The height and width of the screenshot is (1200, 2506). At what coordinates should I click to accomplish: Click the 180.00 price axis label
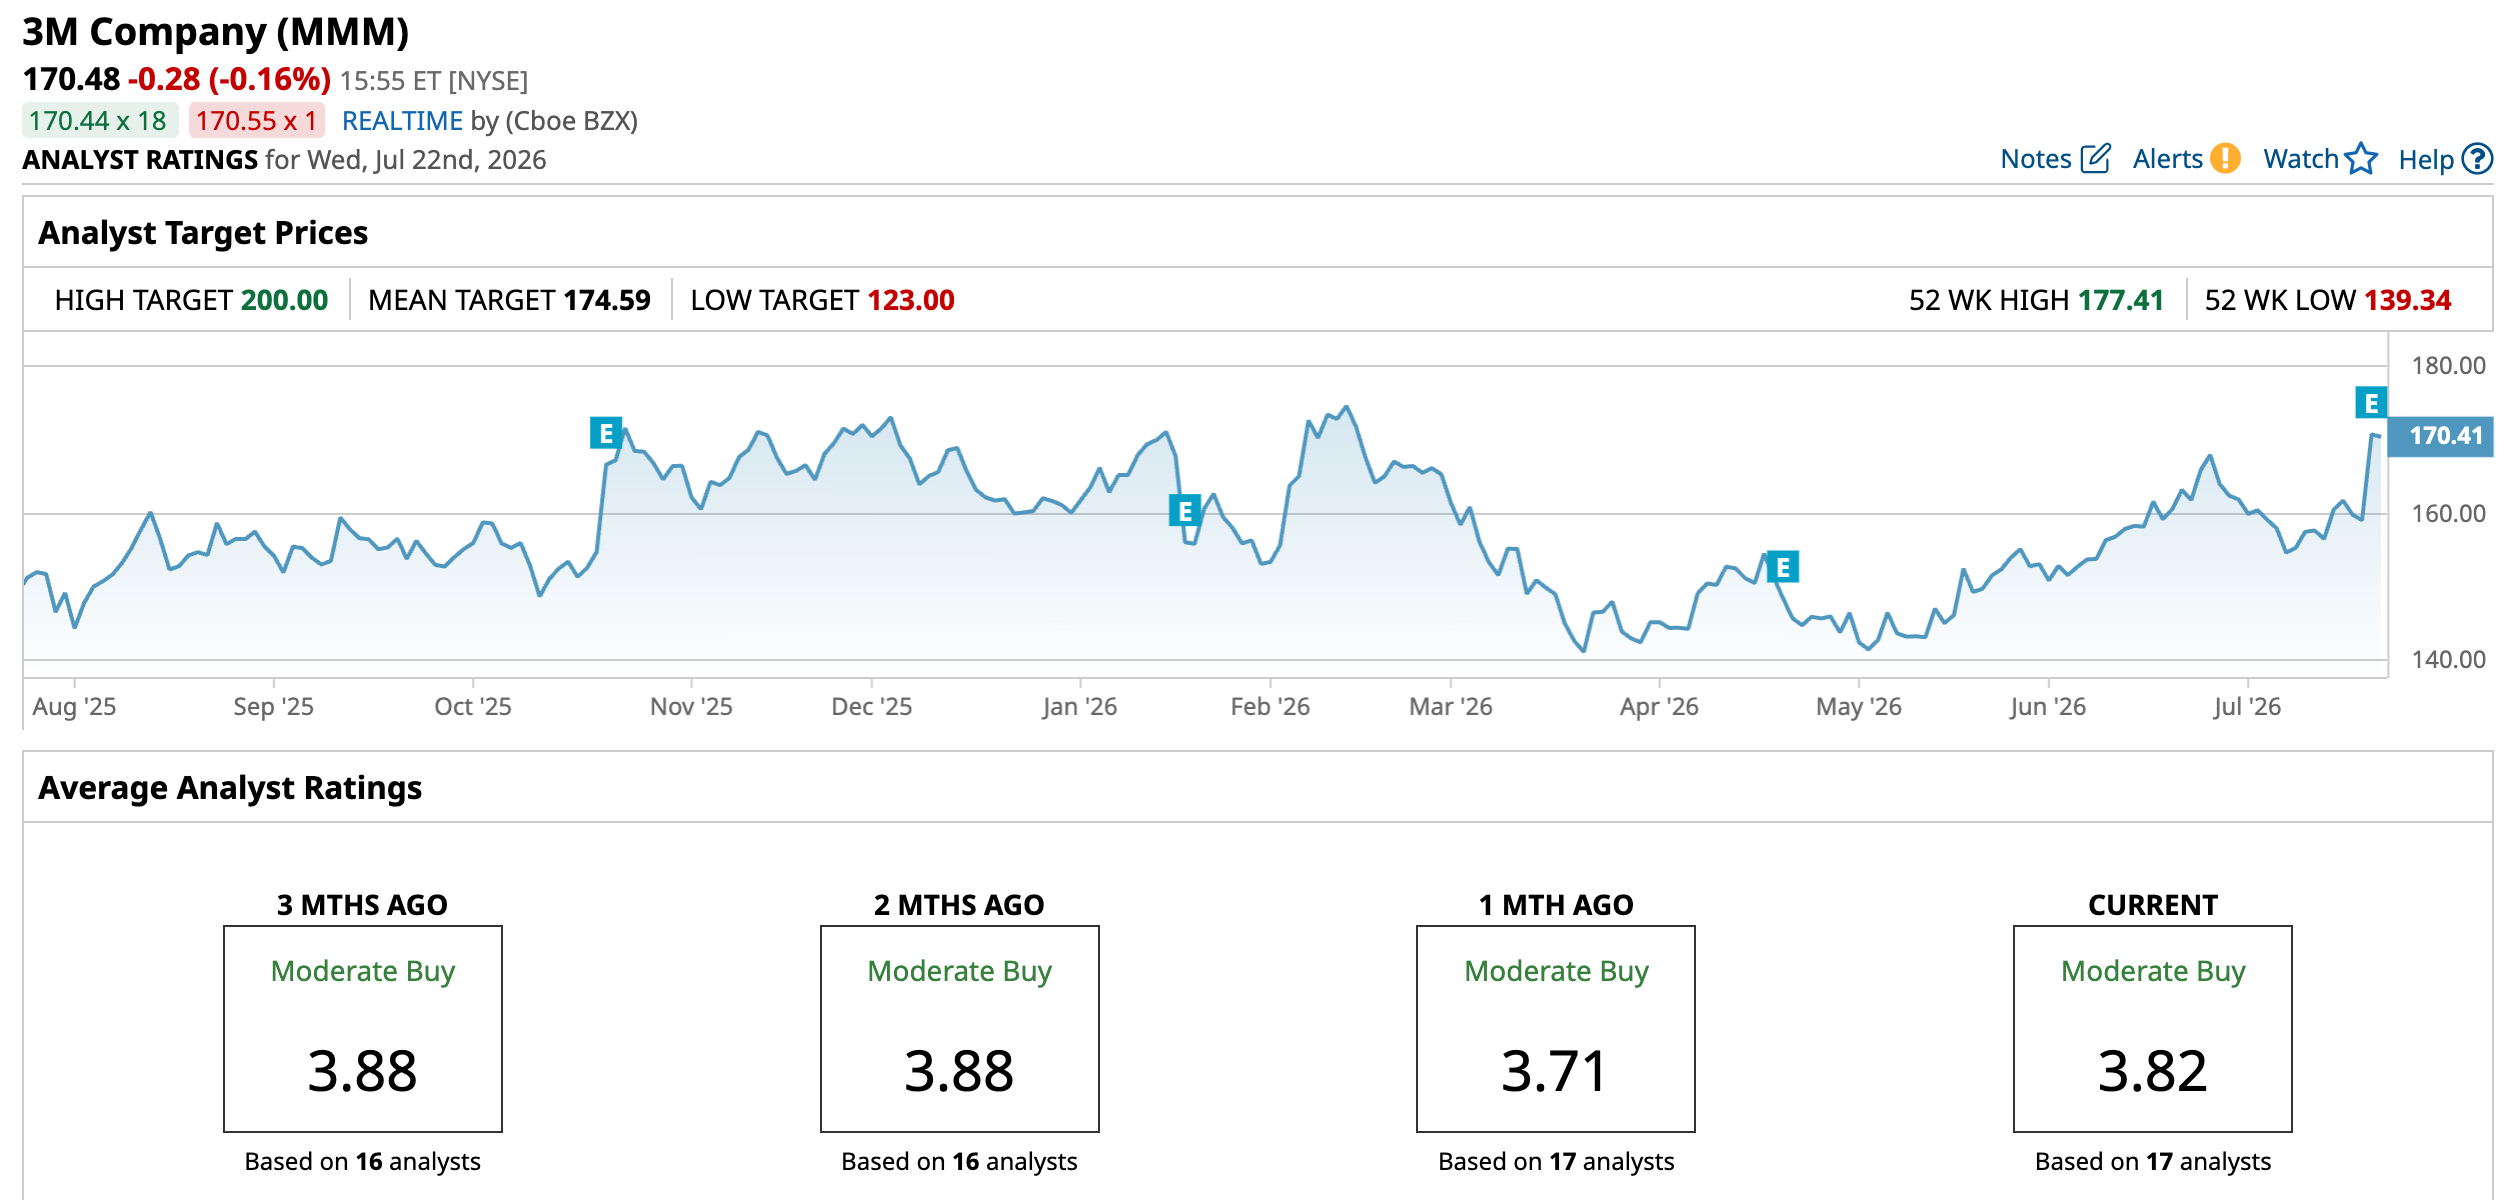(2448, 366)
